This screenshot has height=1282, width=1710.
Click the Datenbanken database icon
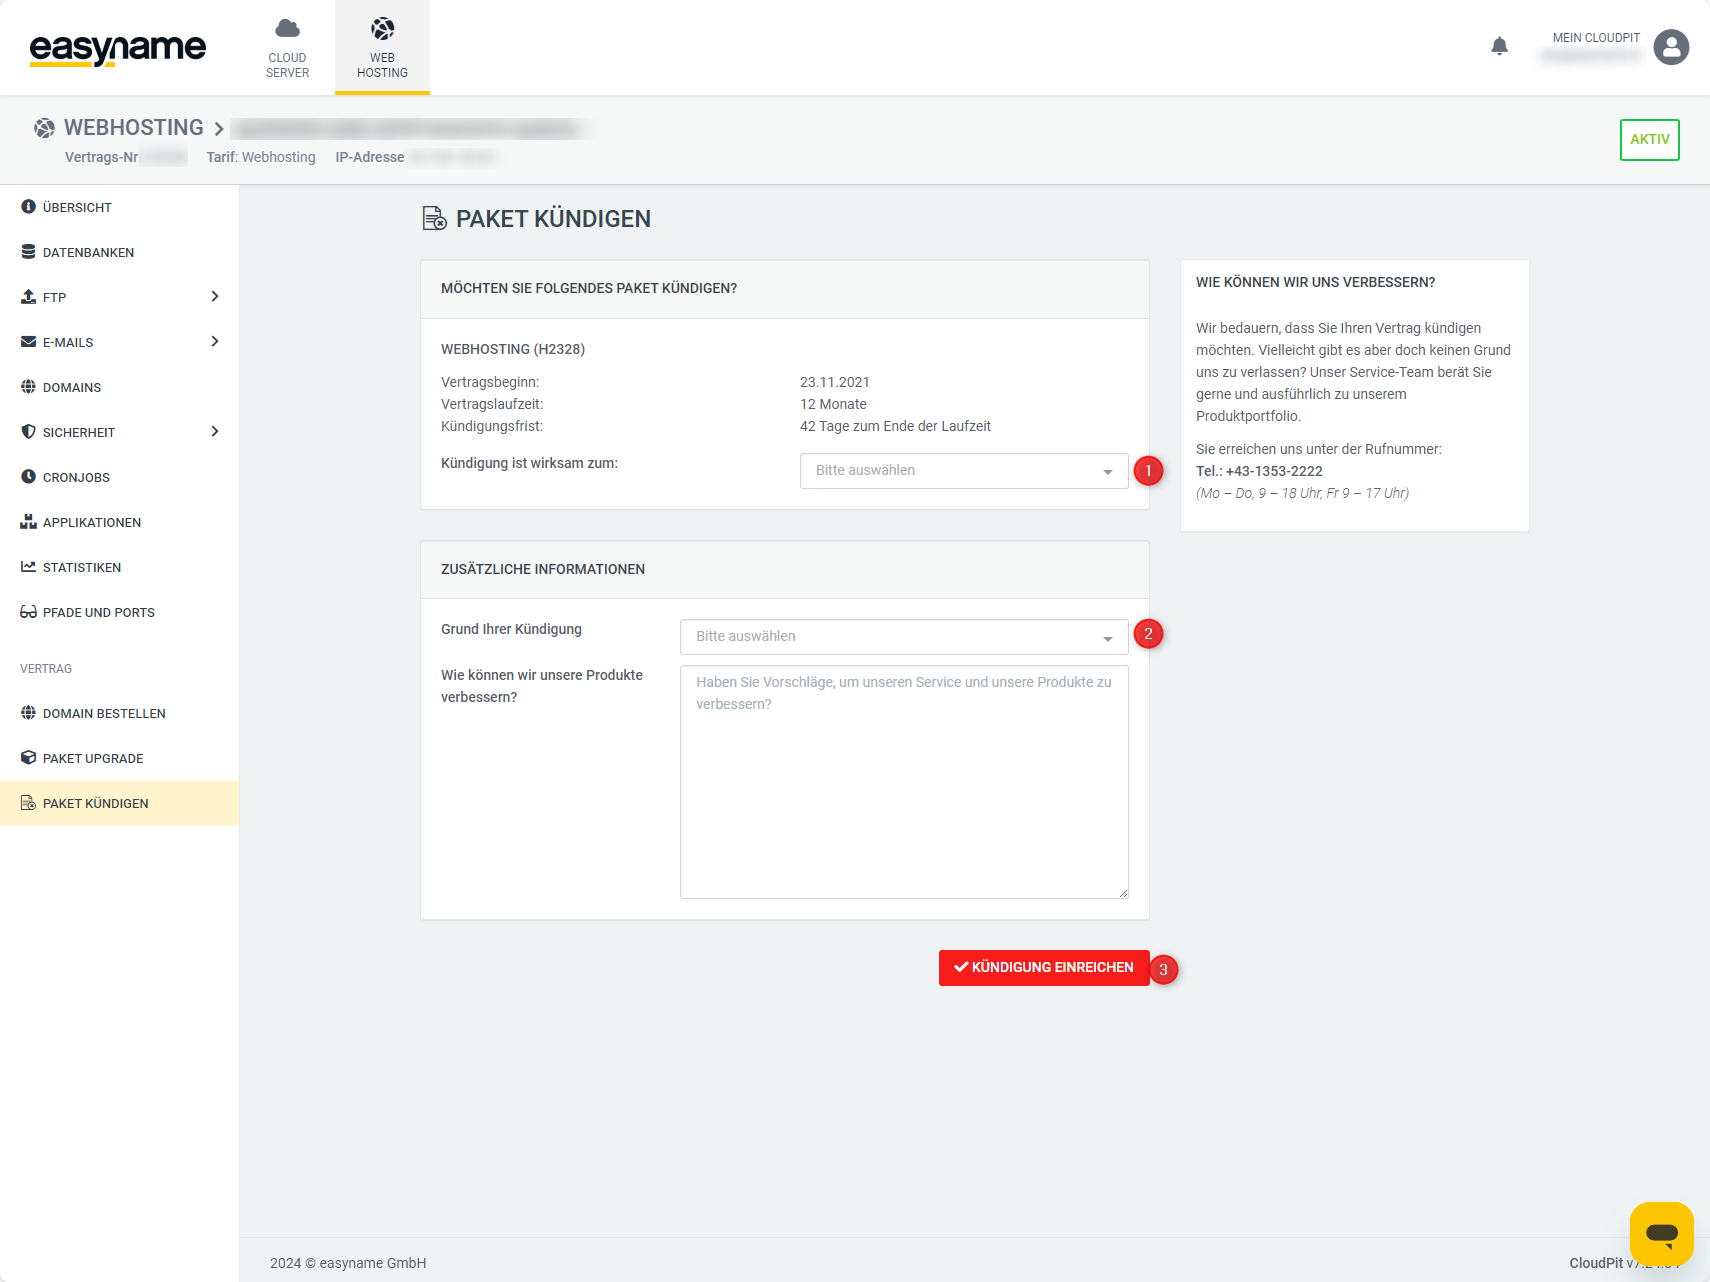click(x=28, y=252)
